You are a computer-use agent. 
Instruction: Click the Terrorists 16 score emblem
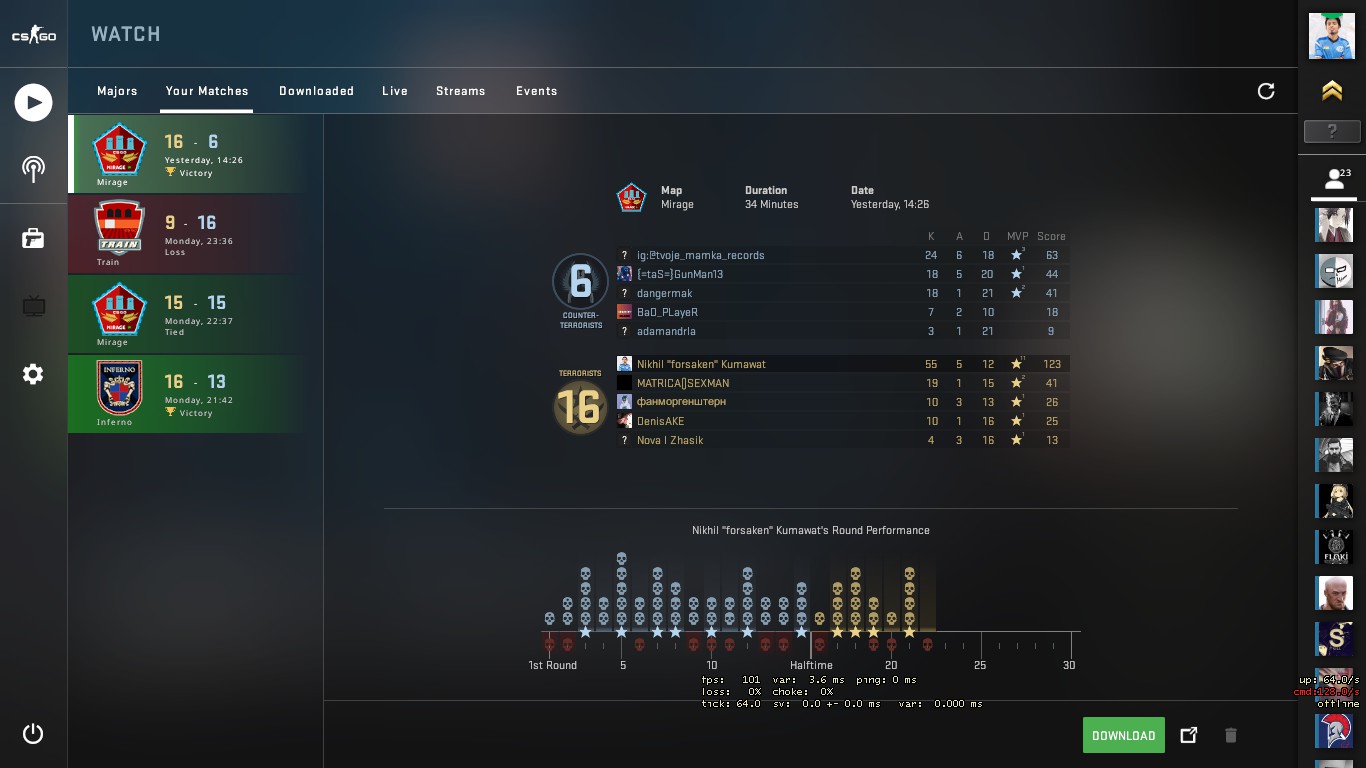coord(580,408)
